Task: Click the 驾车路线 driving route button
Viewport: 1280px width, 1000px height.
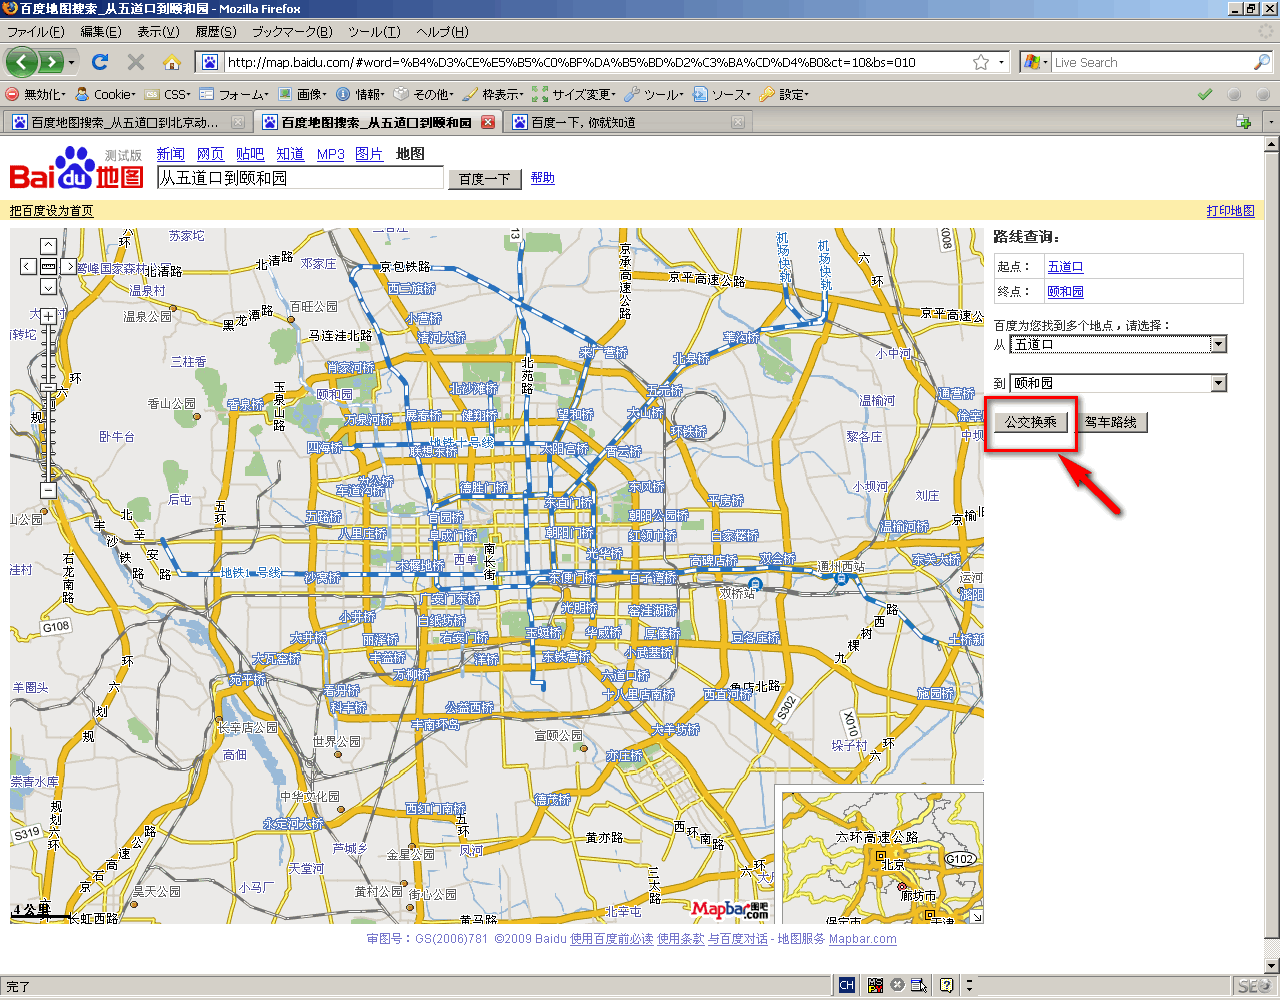Action: pyautogui.click(x=1111, y=422)
